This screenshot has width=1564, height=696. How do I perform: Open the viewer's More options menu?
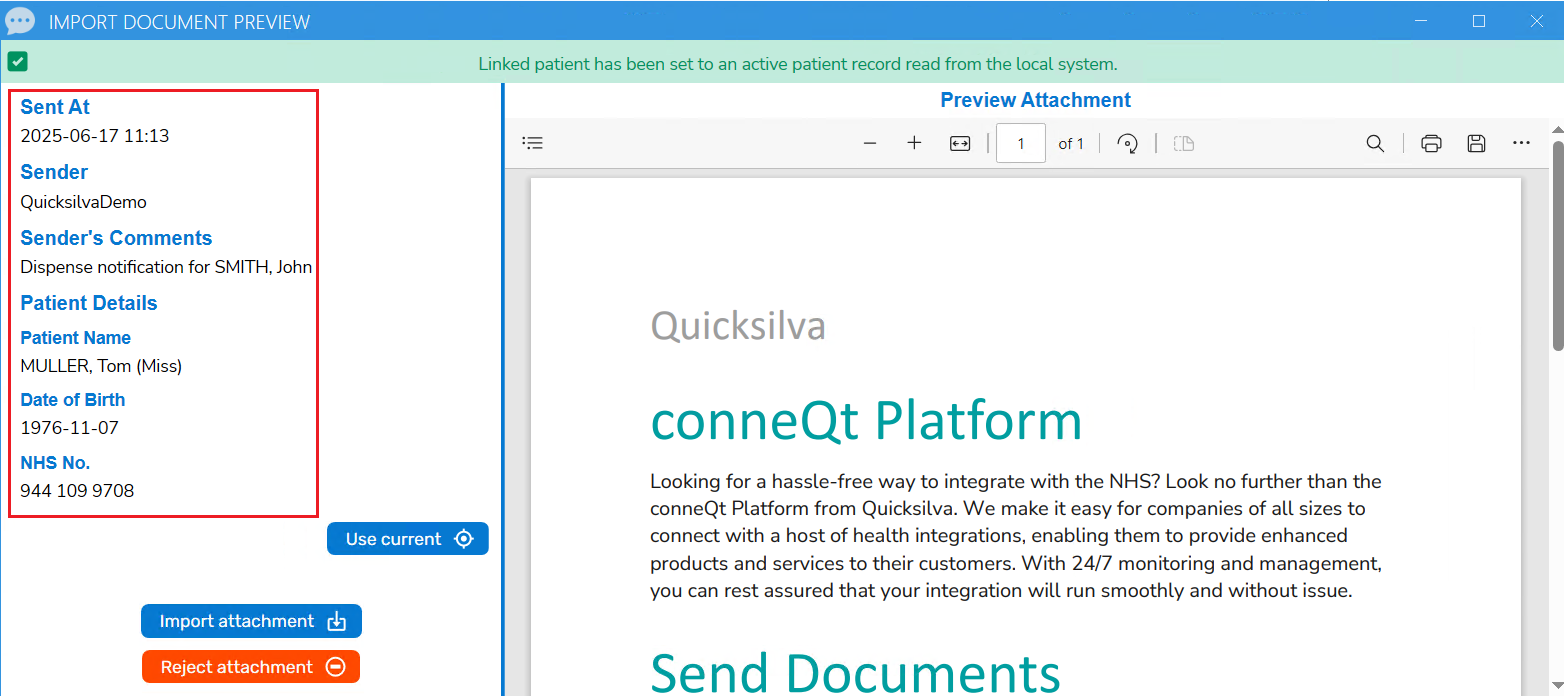pyautogui.click(x=1520, y=143)
